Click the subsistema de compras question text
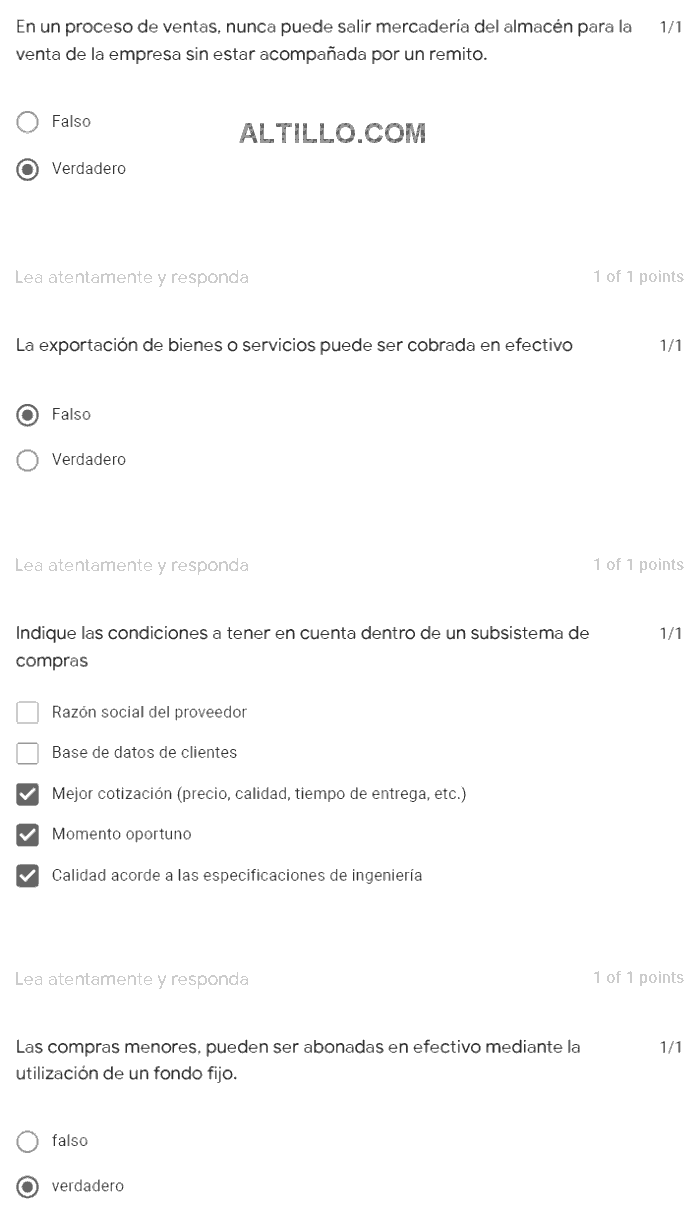This screenshot has height=1209, width=700. pos(303,648)
